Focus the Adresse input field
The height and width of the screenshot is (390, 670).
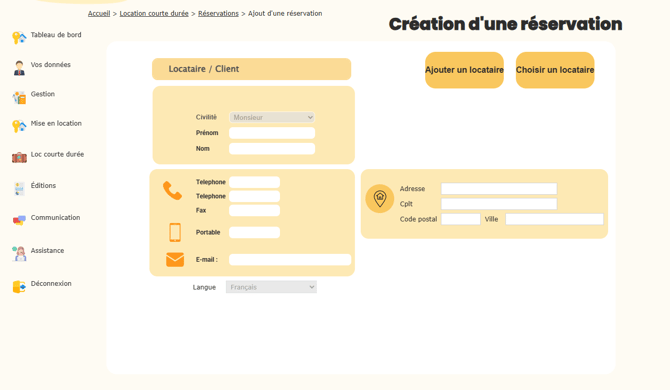pos(499,188)
